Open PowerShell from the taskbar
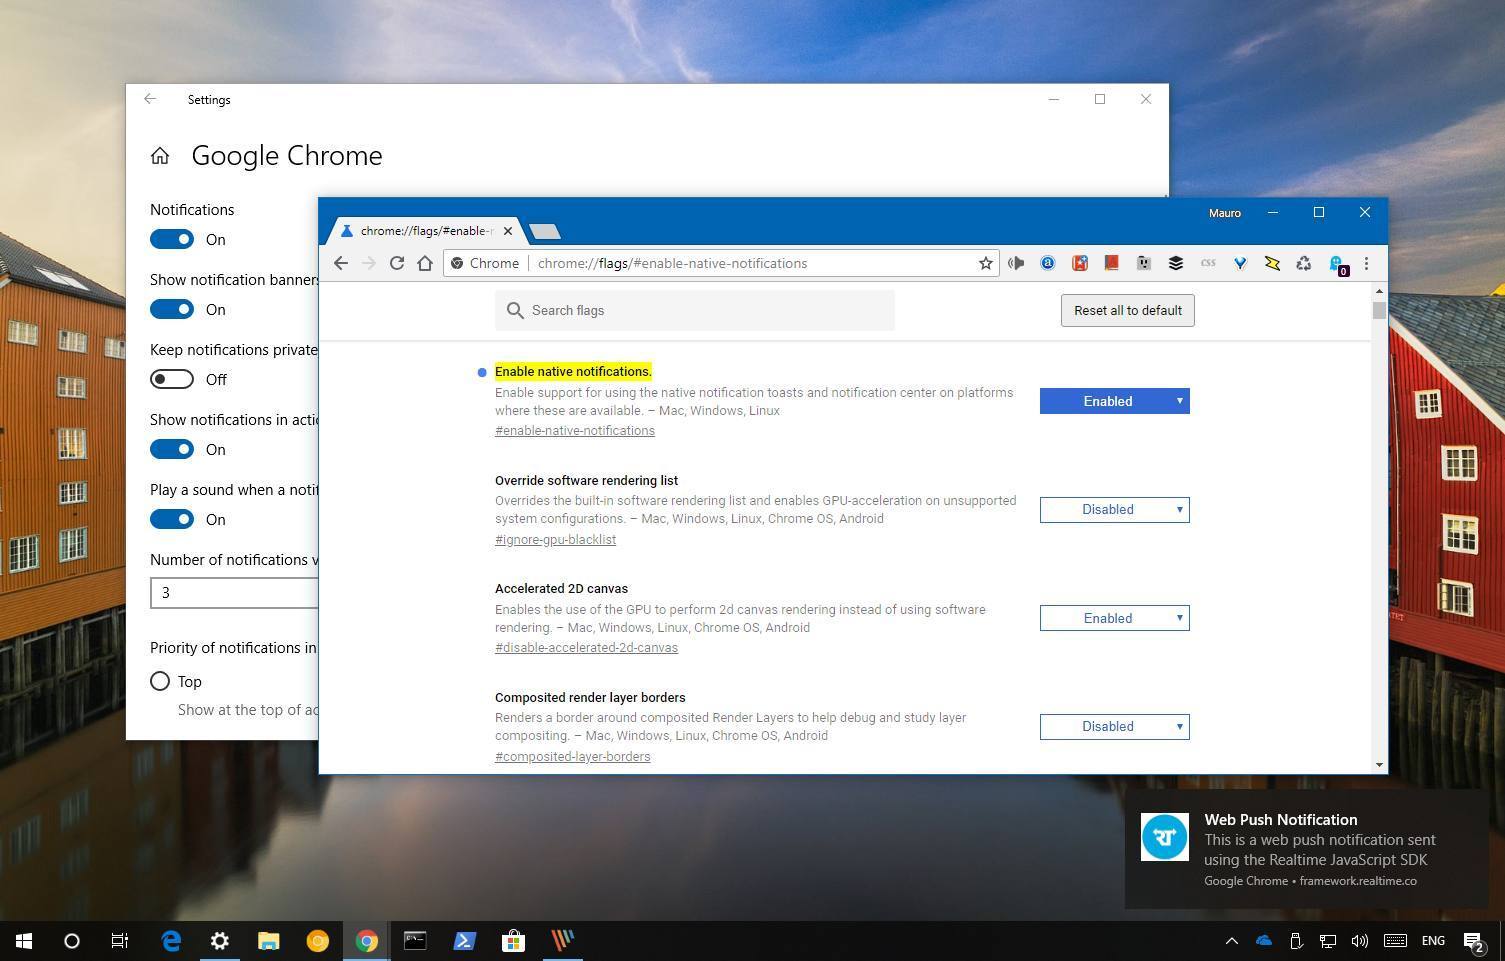1505x961 pixels. [465, 941]
